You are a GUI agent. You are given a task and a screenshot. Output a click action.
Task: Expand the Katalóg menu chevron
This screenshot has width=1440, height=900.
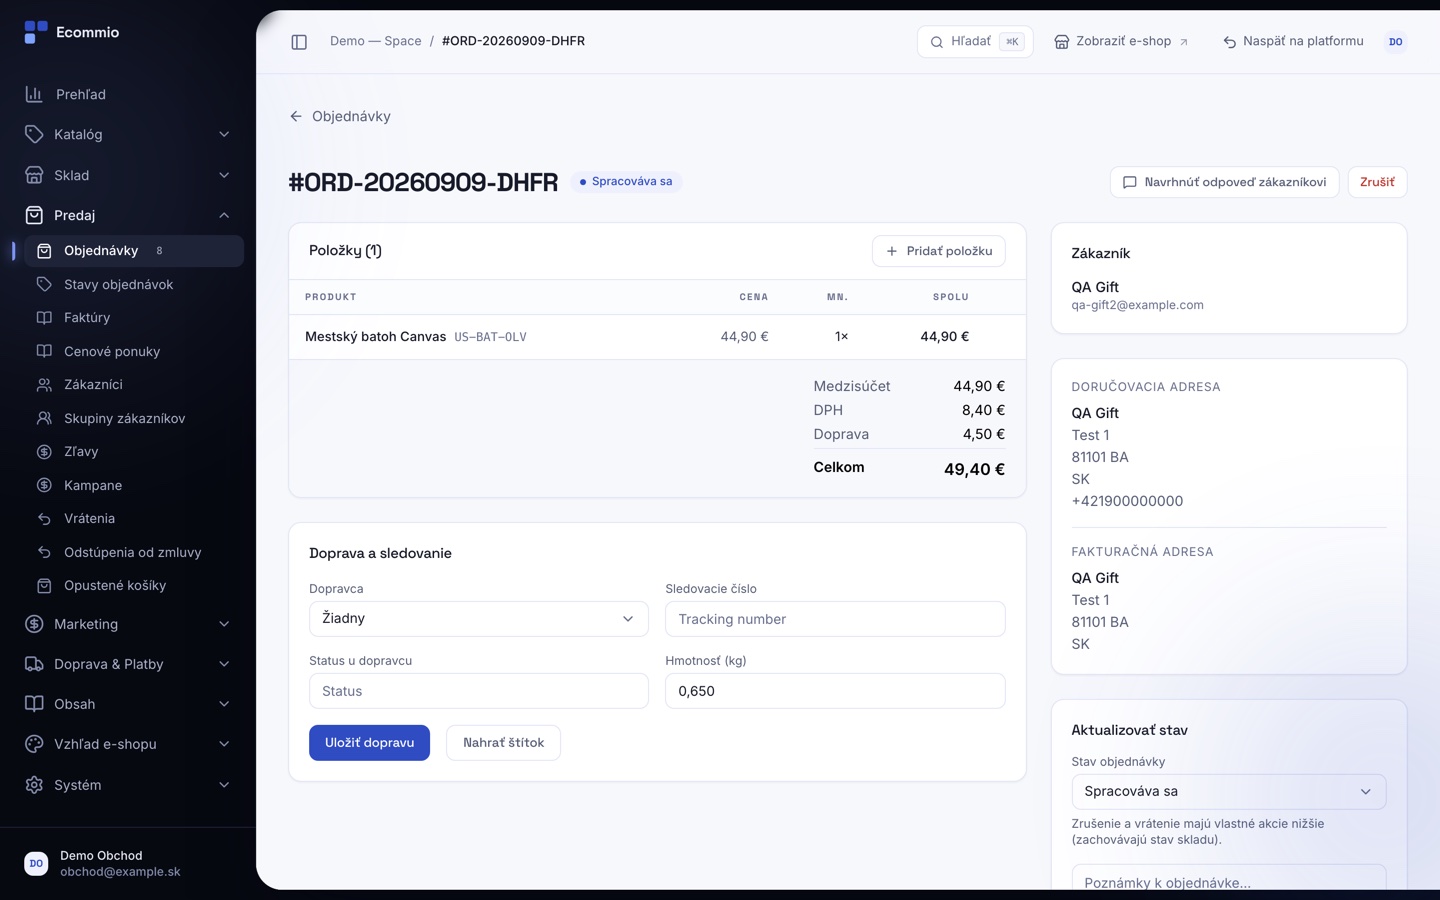coord(224,134)
